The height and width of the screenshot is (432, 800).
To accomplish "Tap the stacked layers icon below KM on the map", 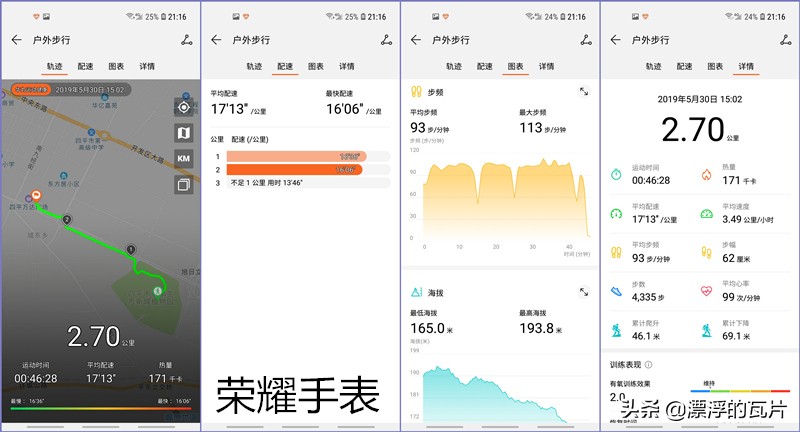I will (x=184, y=184).
